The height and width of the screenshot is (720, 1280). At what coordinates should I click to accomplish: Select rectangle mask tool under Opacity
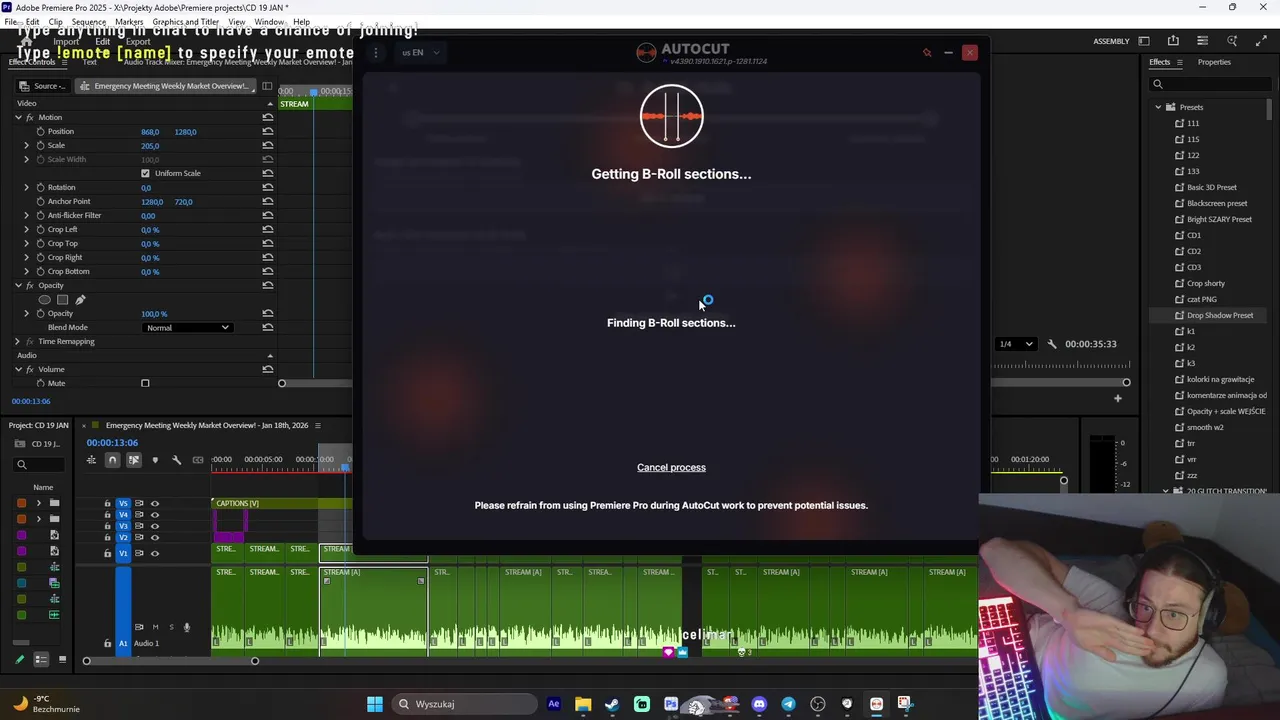[x=62, y=299]
